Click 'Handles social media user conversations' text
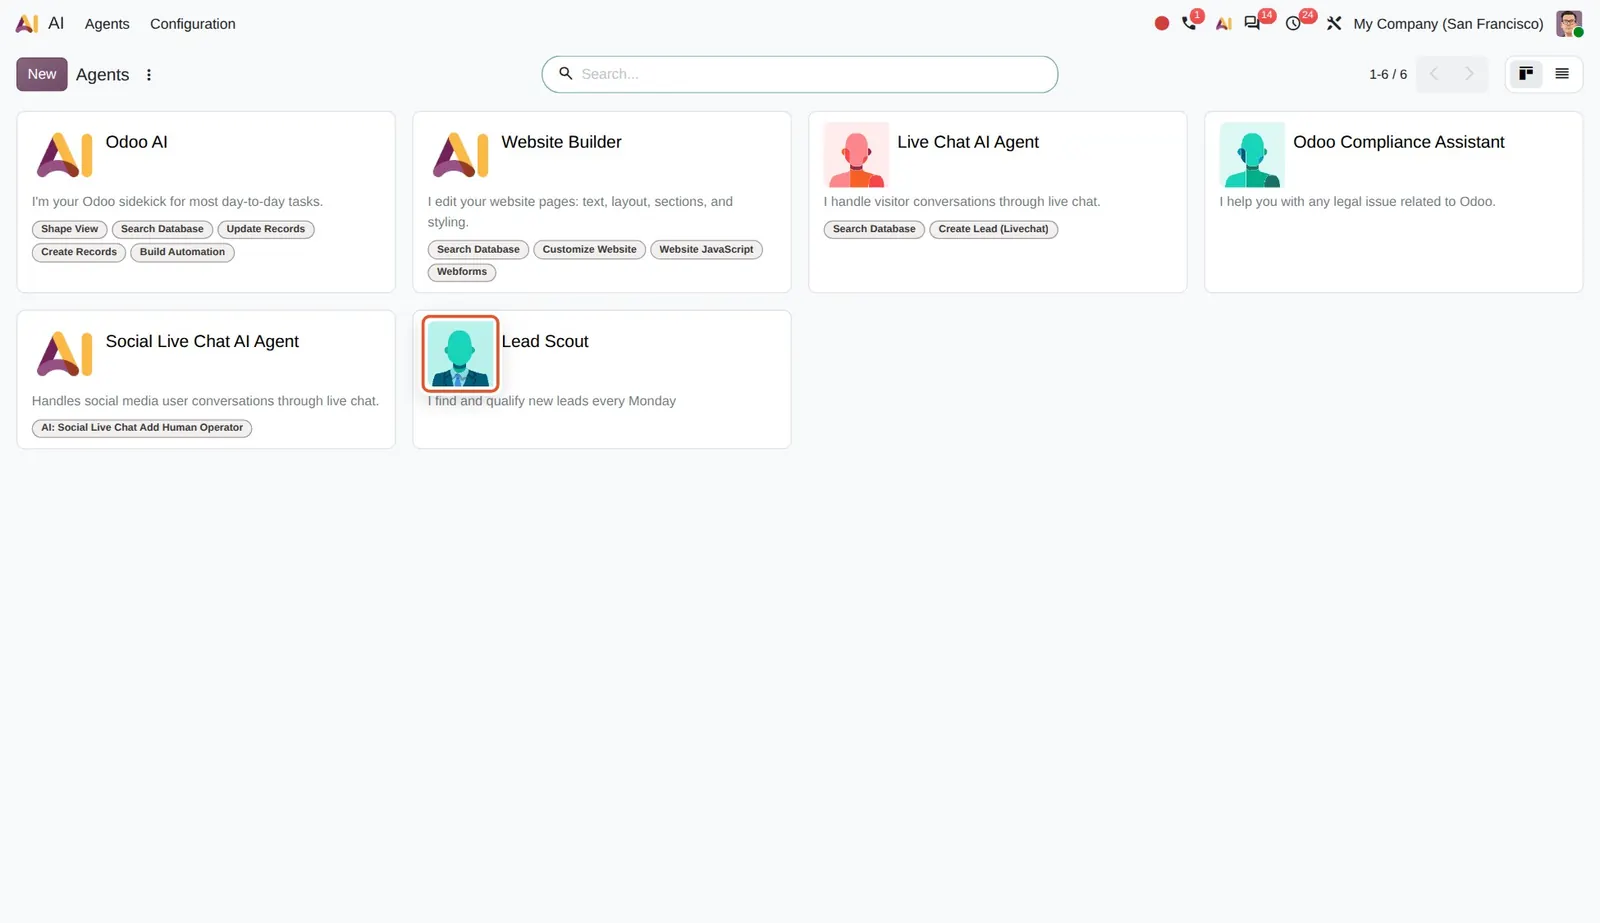The height and width of the screenshot is (923, 1600). pyautogui.click(x=205, y=401)
